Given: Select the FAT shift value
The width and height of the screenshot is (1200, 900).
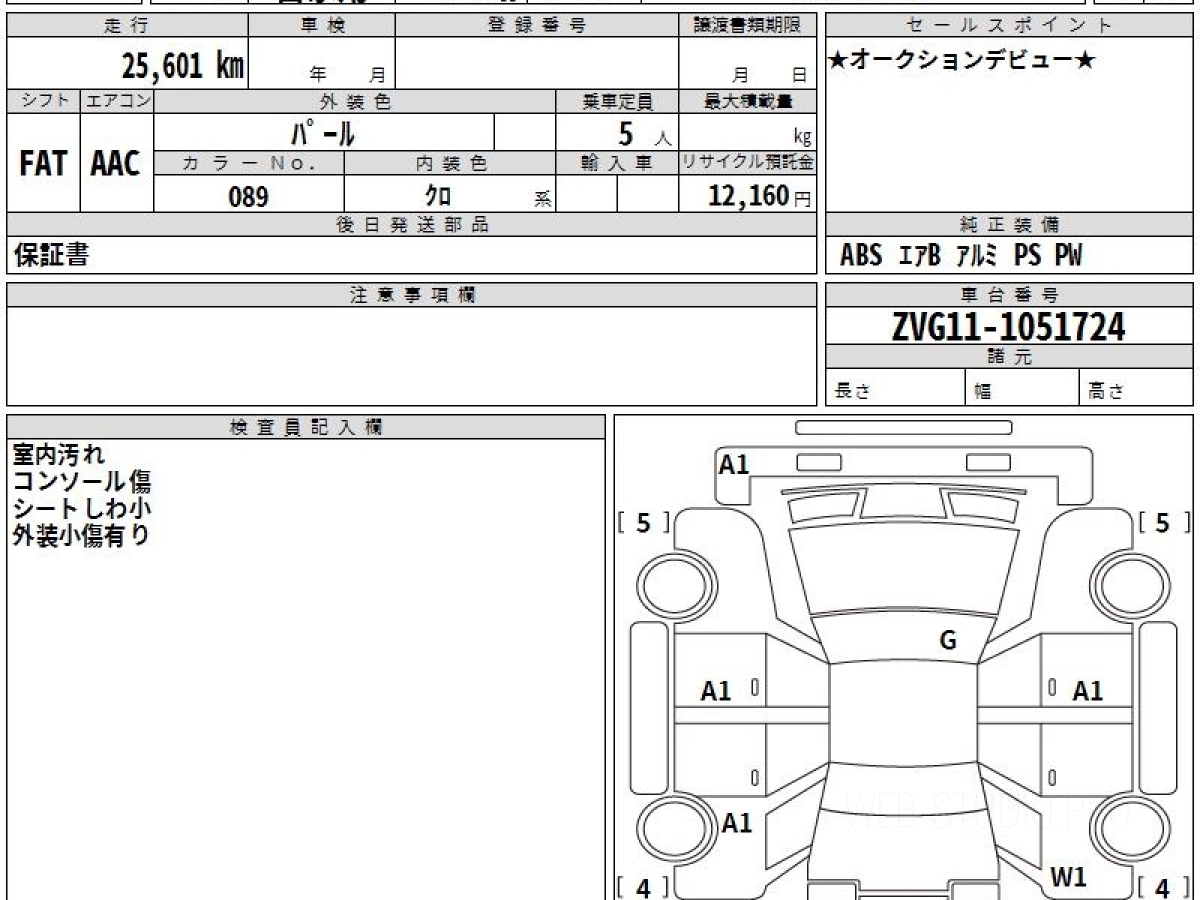Looking at the screenshot, I should 43,164.
